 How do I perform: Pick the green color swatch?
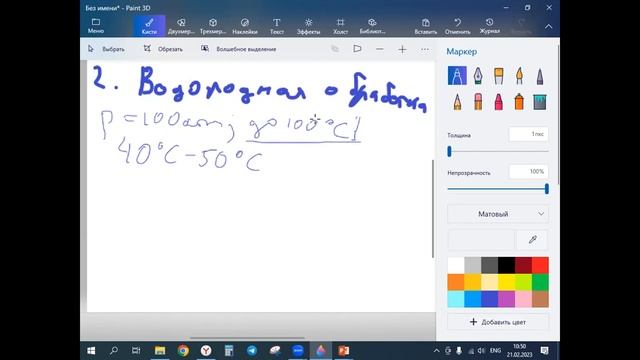click(540, 282)
